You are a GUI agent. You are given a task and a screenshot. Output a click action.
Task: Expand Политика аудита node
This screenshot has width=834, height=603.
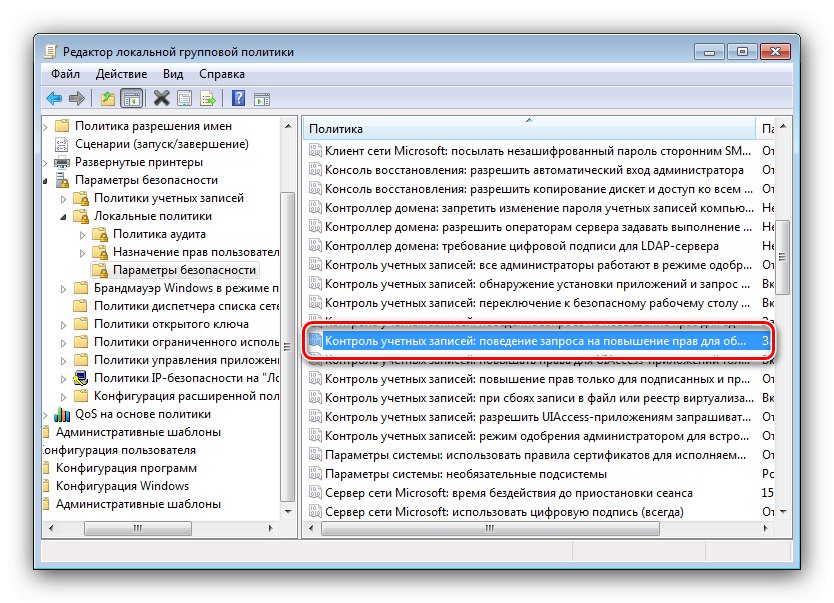pyautogui.click(x=82, y=234)
